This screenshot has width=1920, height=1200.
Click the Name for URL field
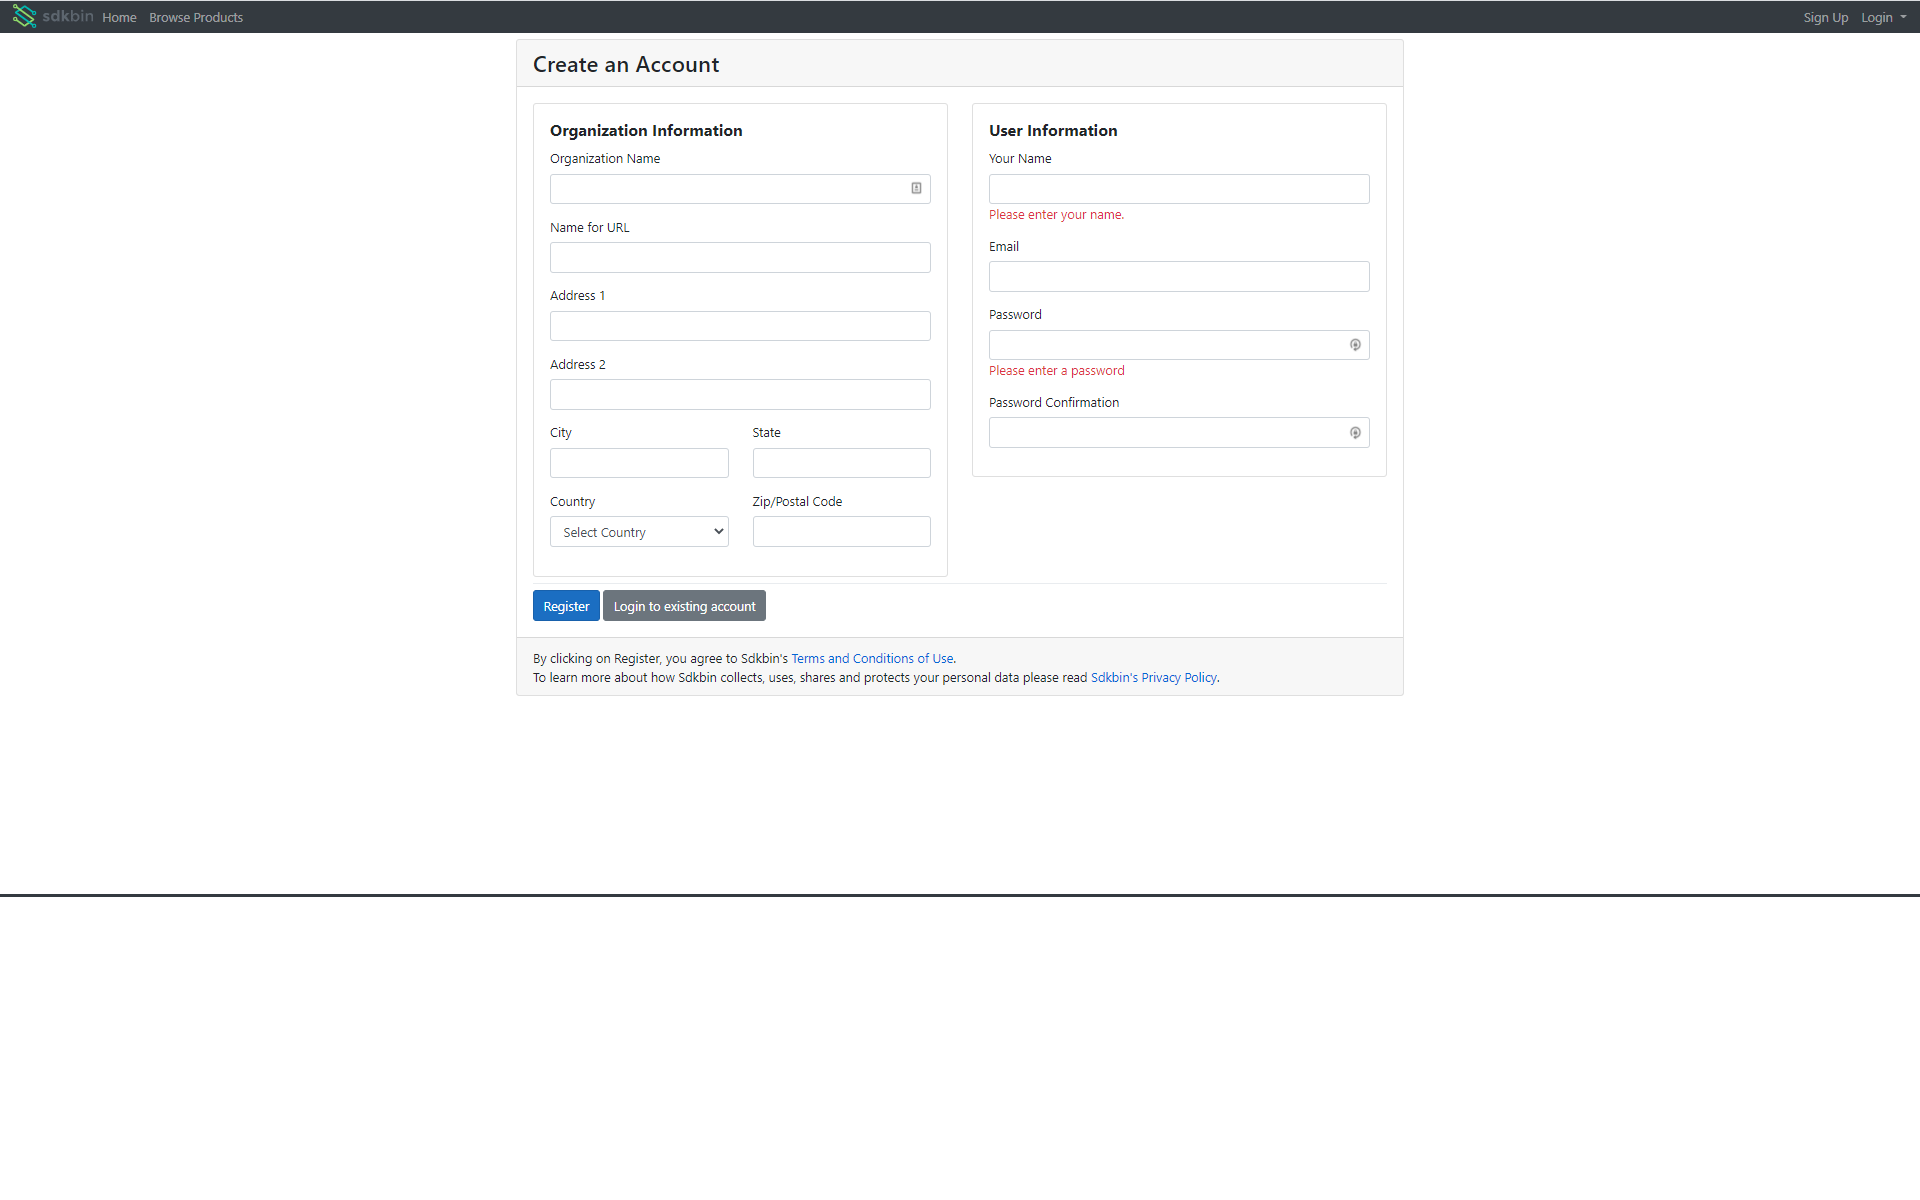tap(740, 257)
